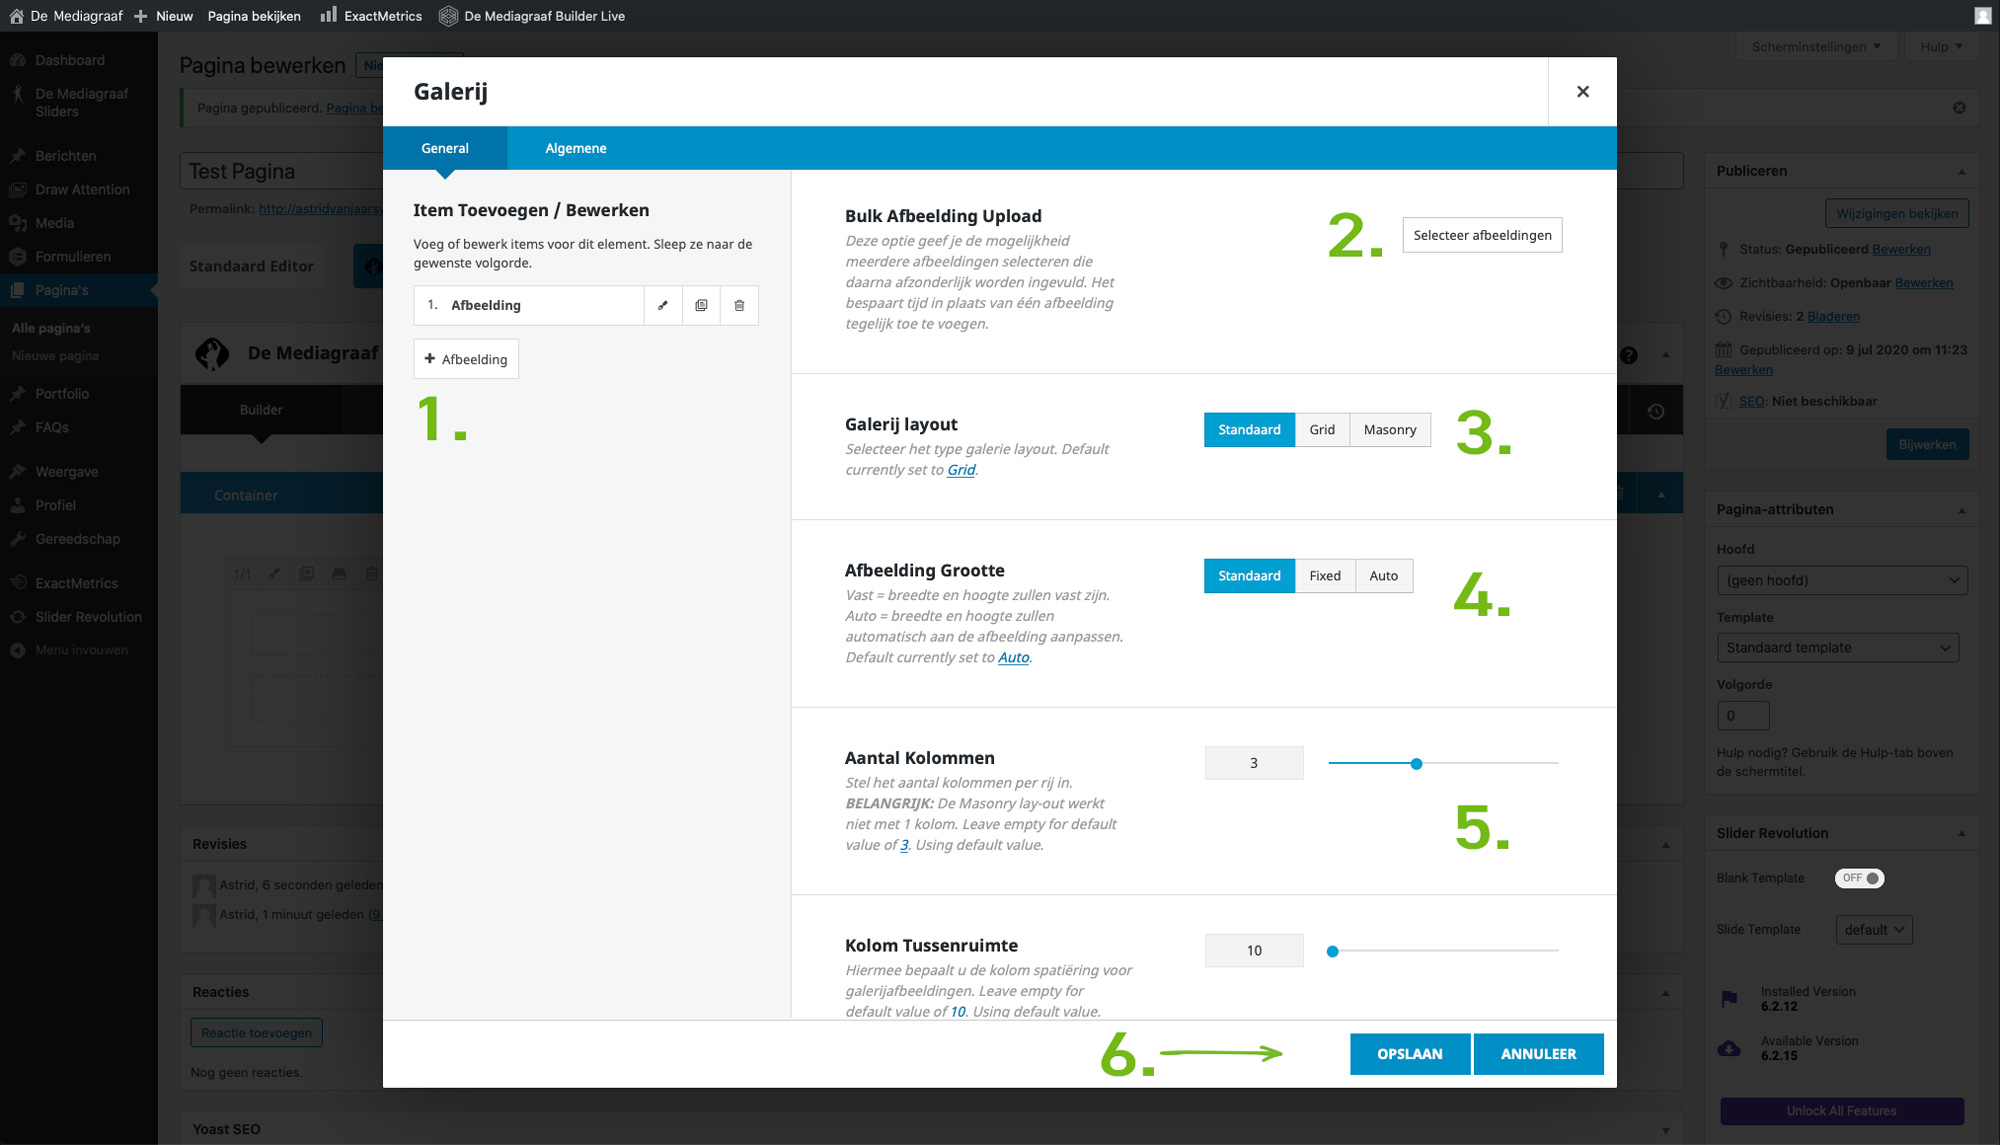2000x1145 pixels.
Task: Click OPSLAAN to save gallery
Action: click(x=1409, y=1053)
